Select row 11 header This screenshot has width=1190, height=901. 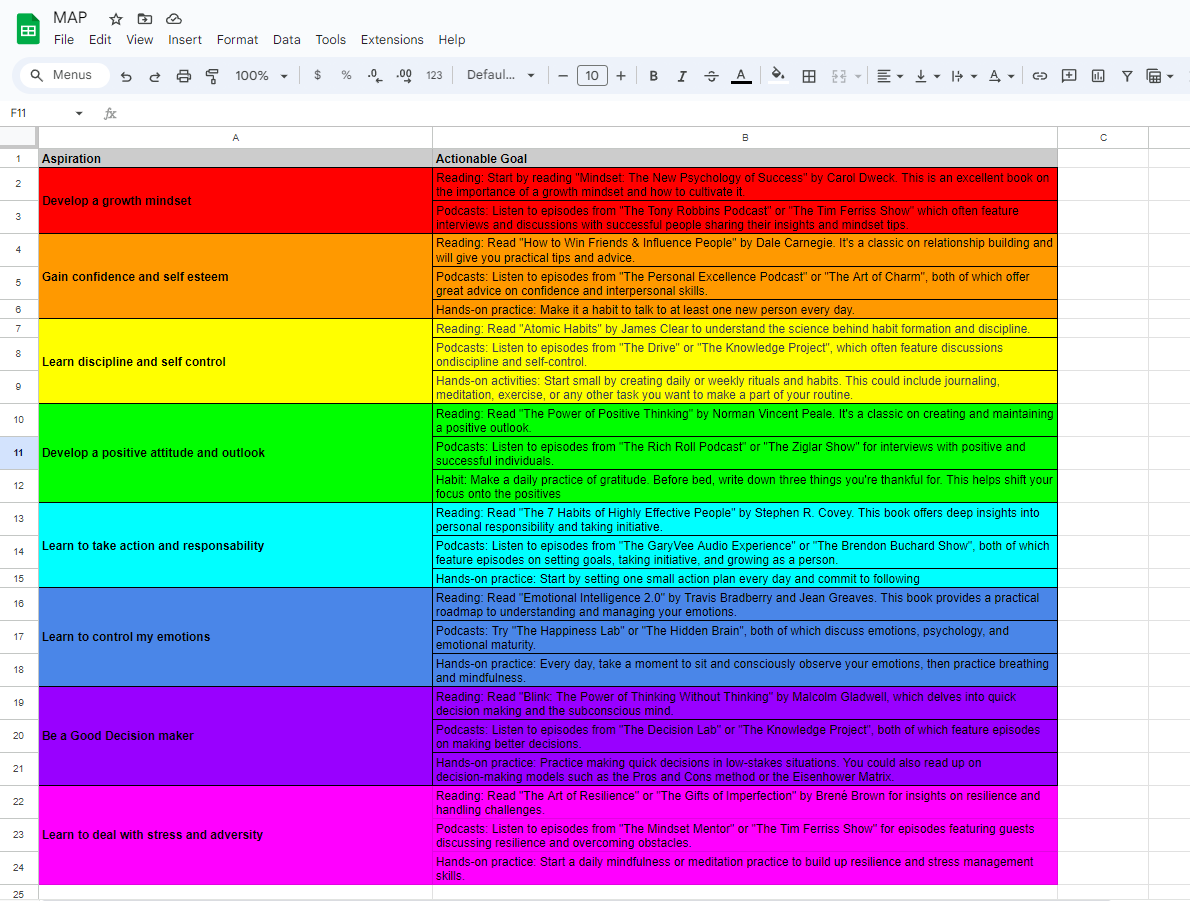click(x=18, y=452)
